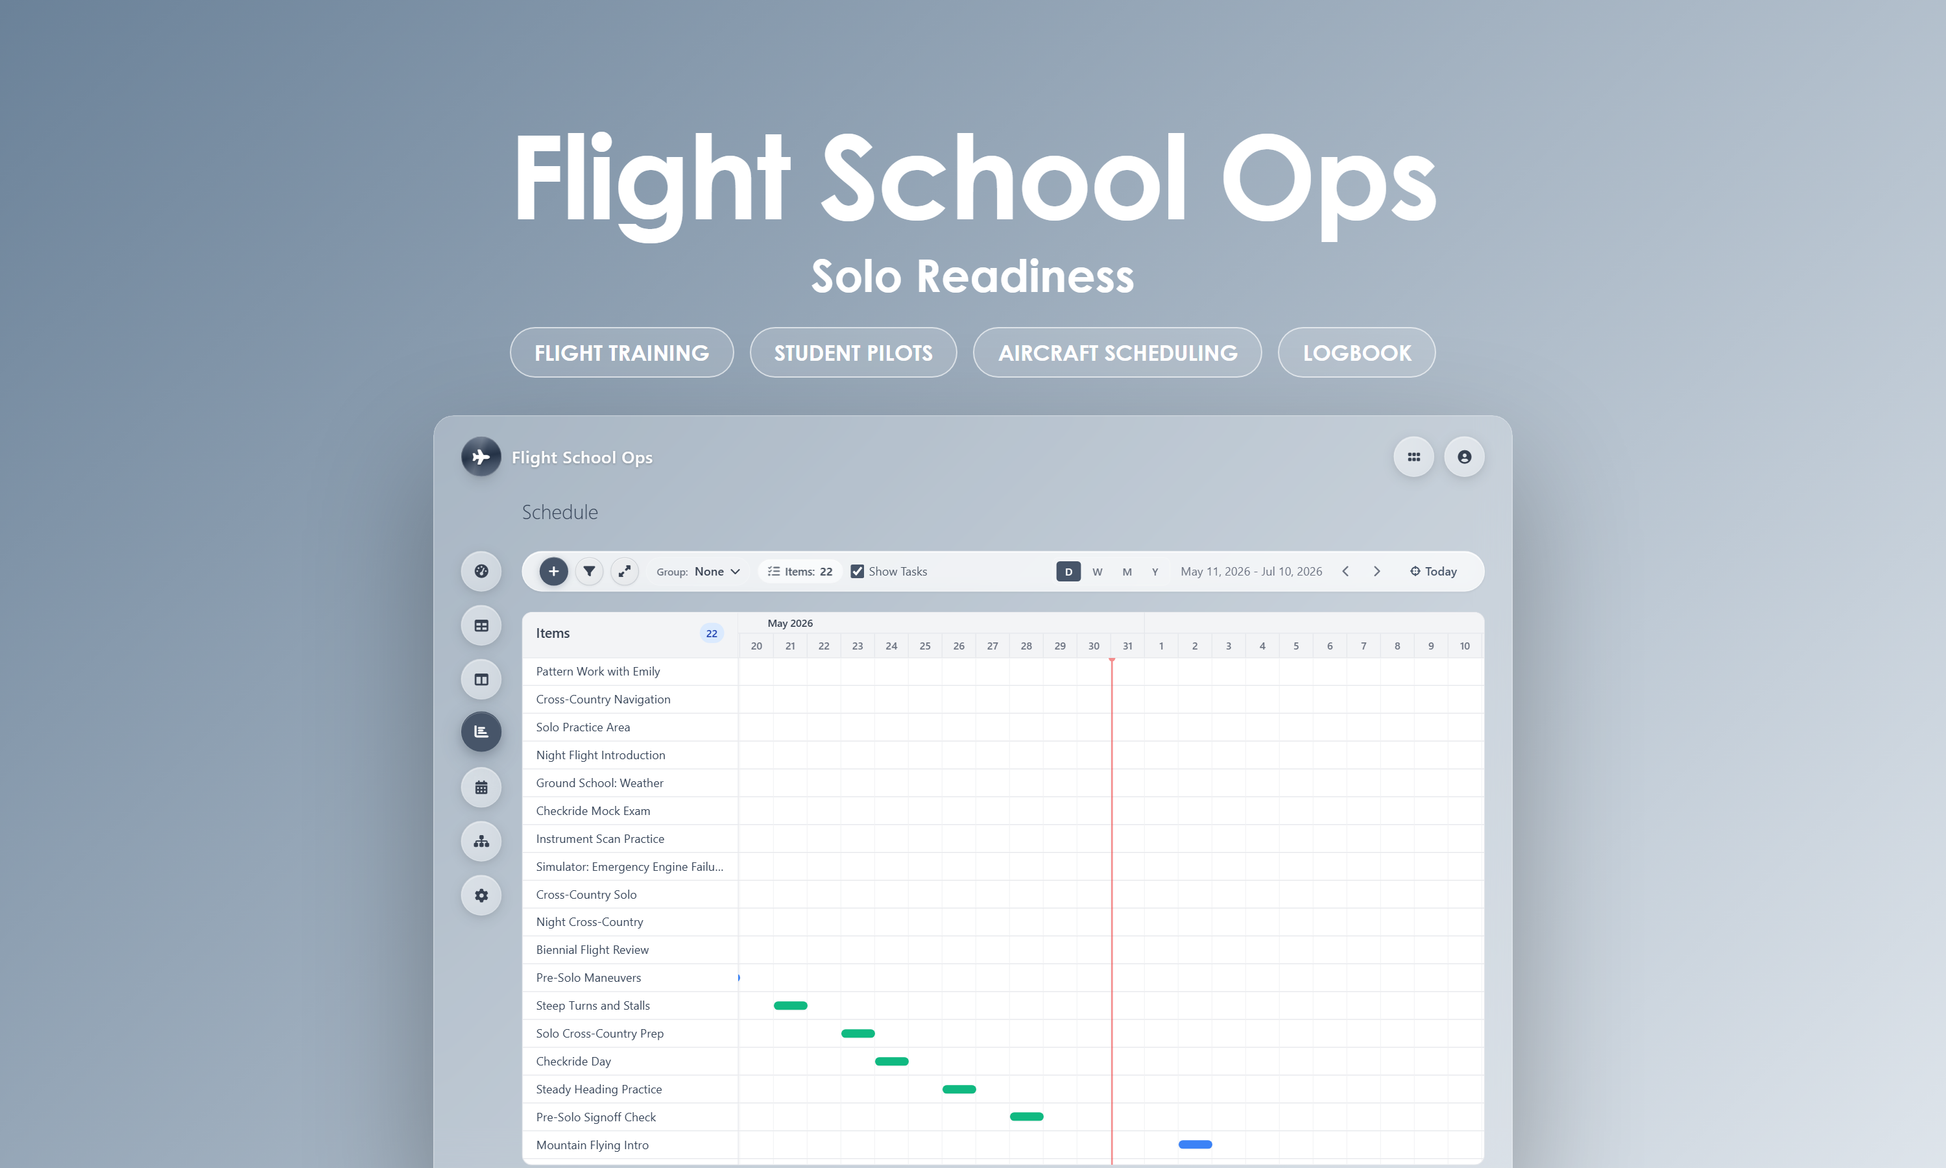The image size is (1946, 1168).
Task: Select the Solo Cross-Country Prep green bar
Action: pyautogui.click(x=858, y=1033)
